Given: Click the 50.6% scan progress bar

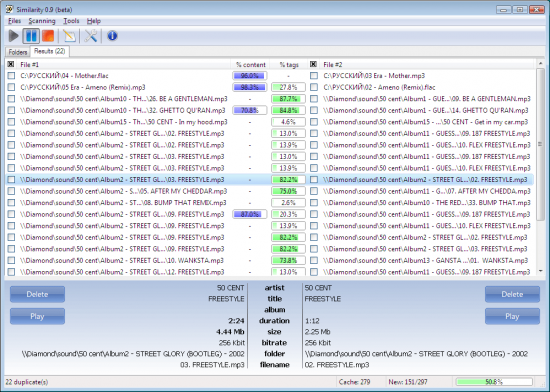Looking at the screenshot, I should [494, 382].
